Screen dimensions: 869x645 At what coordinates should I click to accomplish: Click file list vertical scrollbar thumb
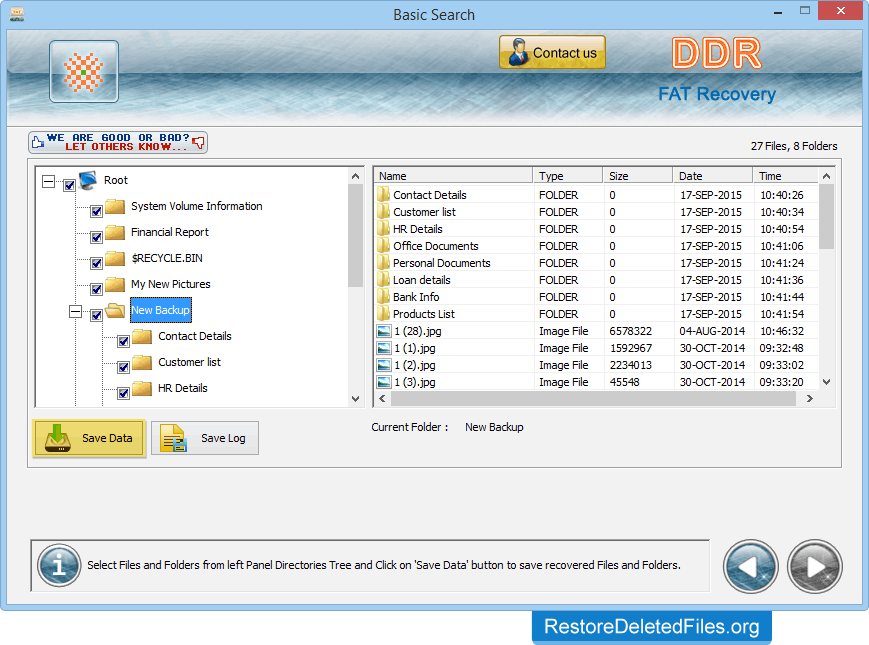pyautogui.click(x=826, y=217)
